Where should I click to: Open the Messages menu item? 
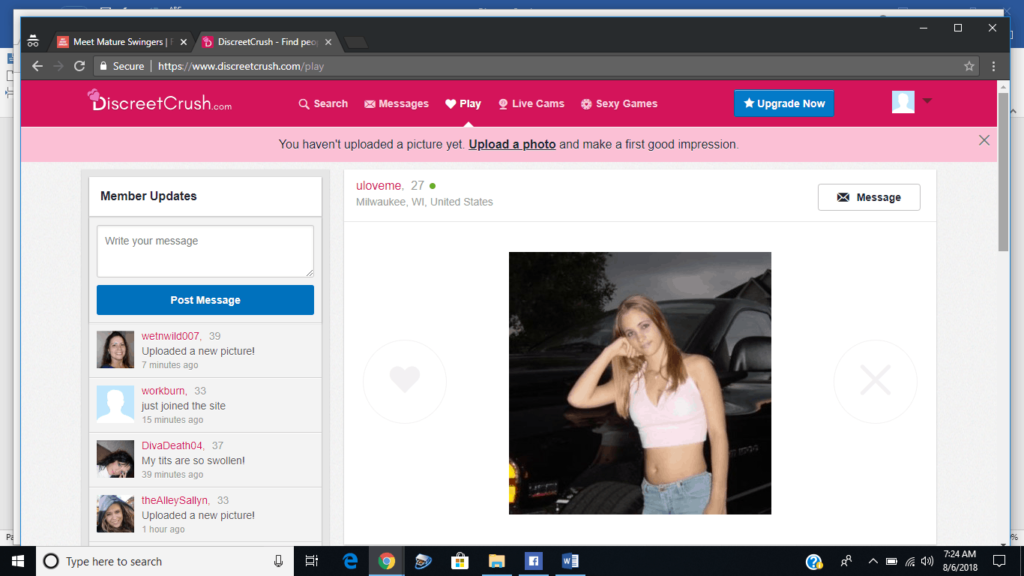pyautogui.click(x=396, y=104)
